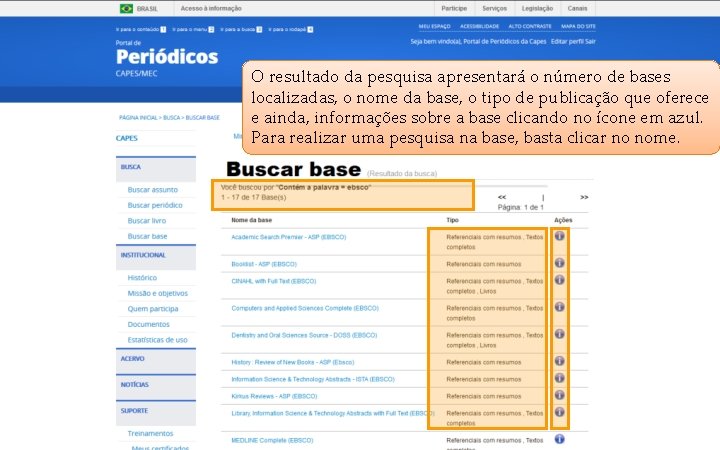The image size is (720, 450).
Task: Click info icon for History: Review of New Books
Action: coord(559,361)
